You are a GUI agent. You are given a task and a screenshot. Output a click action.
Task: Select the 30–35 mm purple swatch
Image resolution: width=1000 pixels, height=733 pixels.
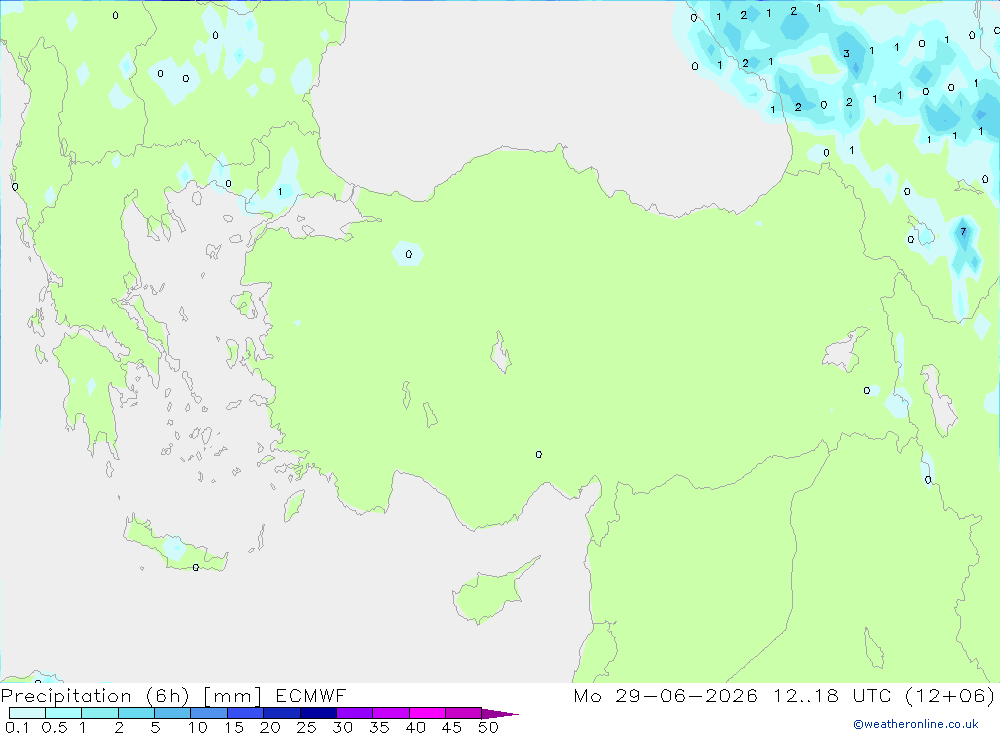click(x=354, y=713)
